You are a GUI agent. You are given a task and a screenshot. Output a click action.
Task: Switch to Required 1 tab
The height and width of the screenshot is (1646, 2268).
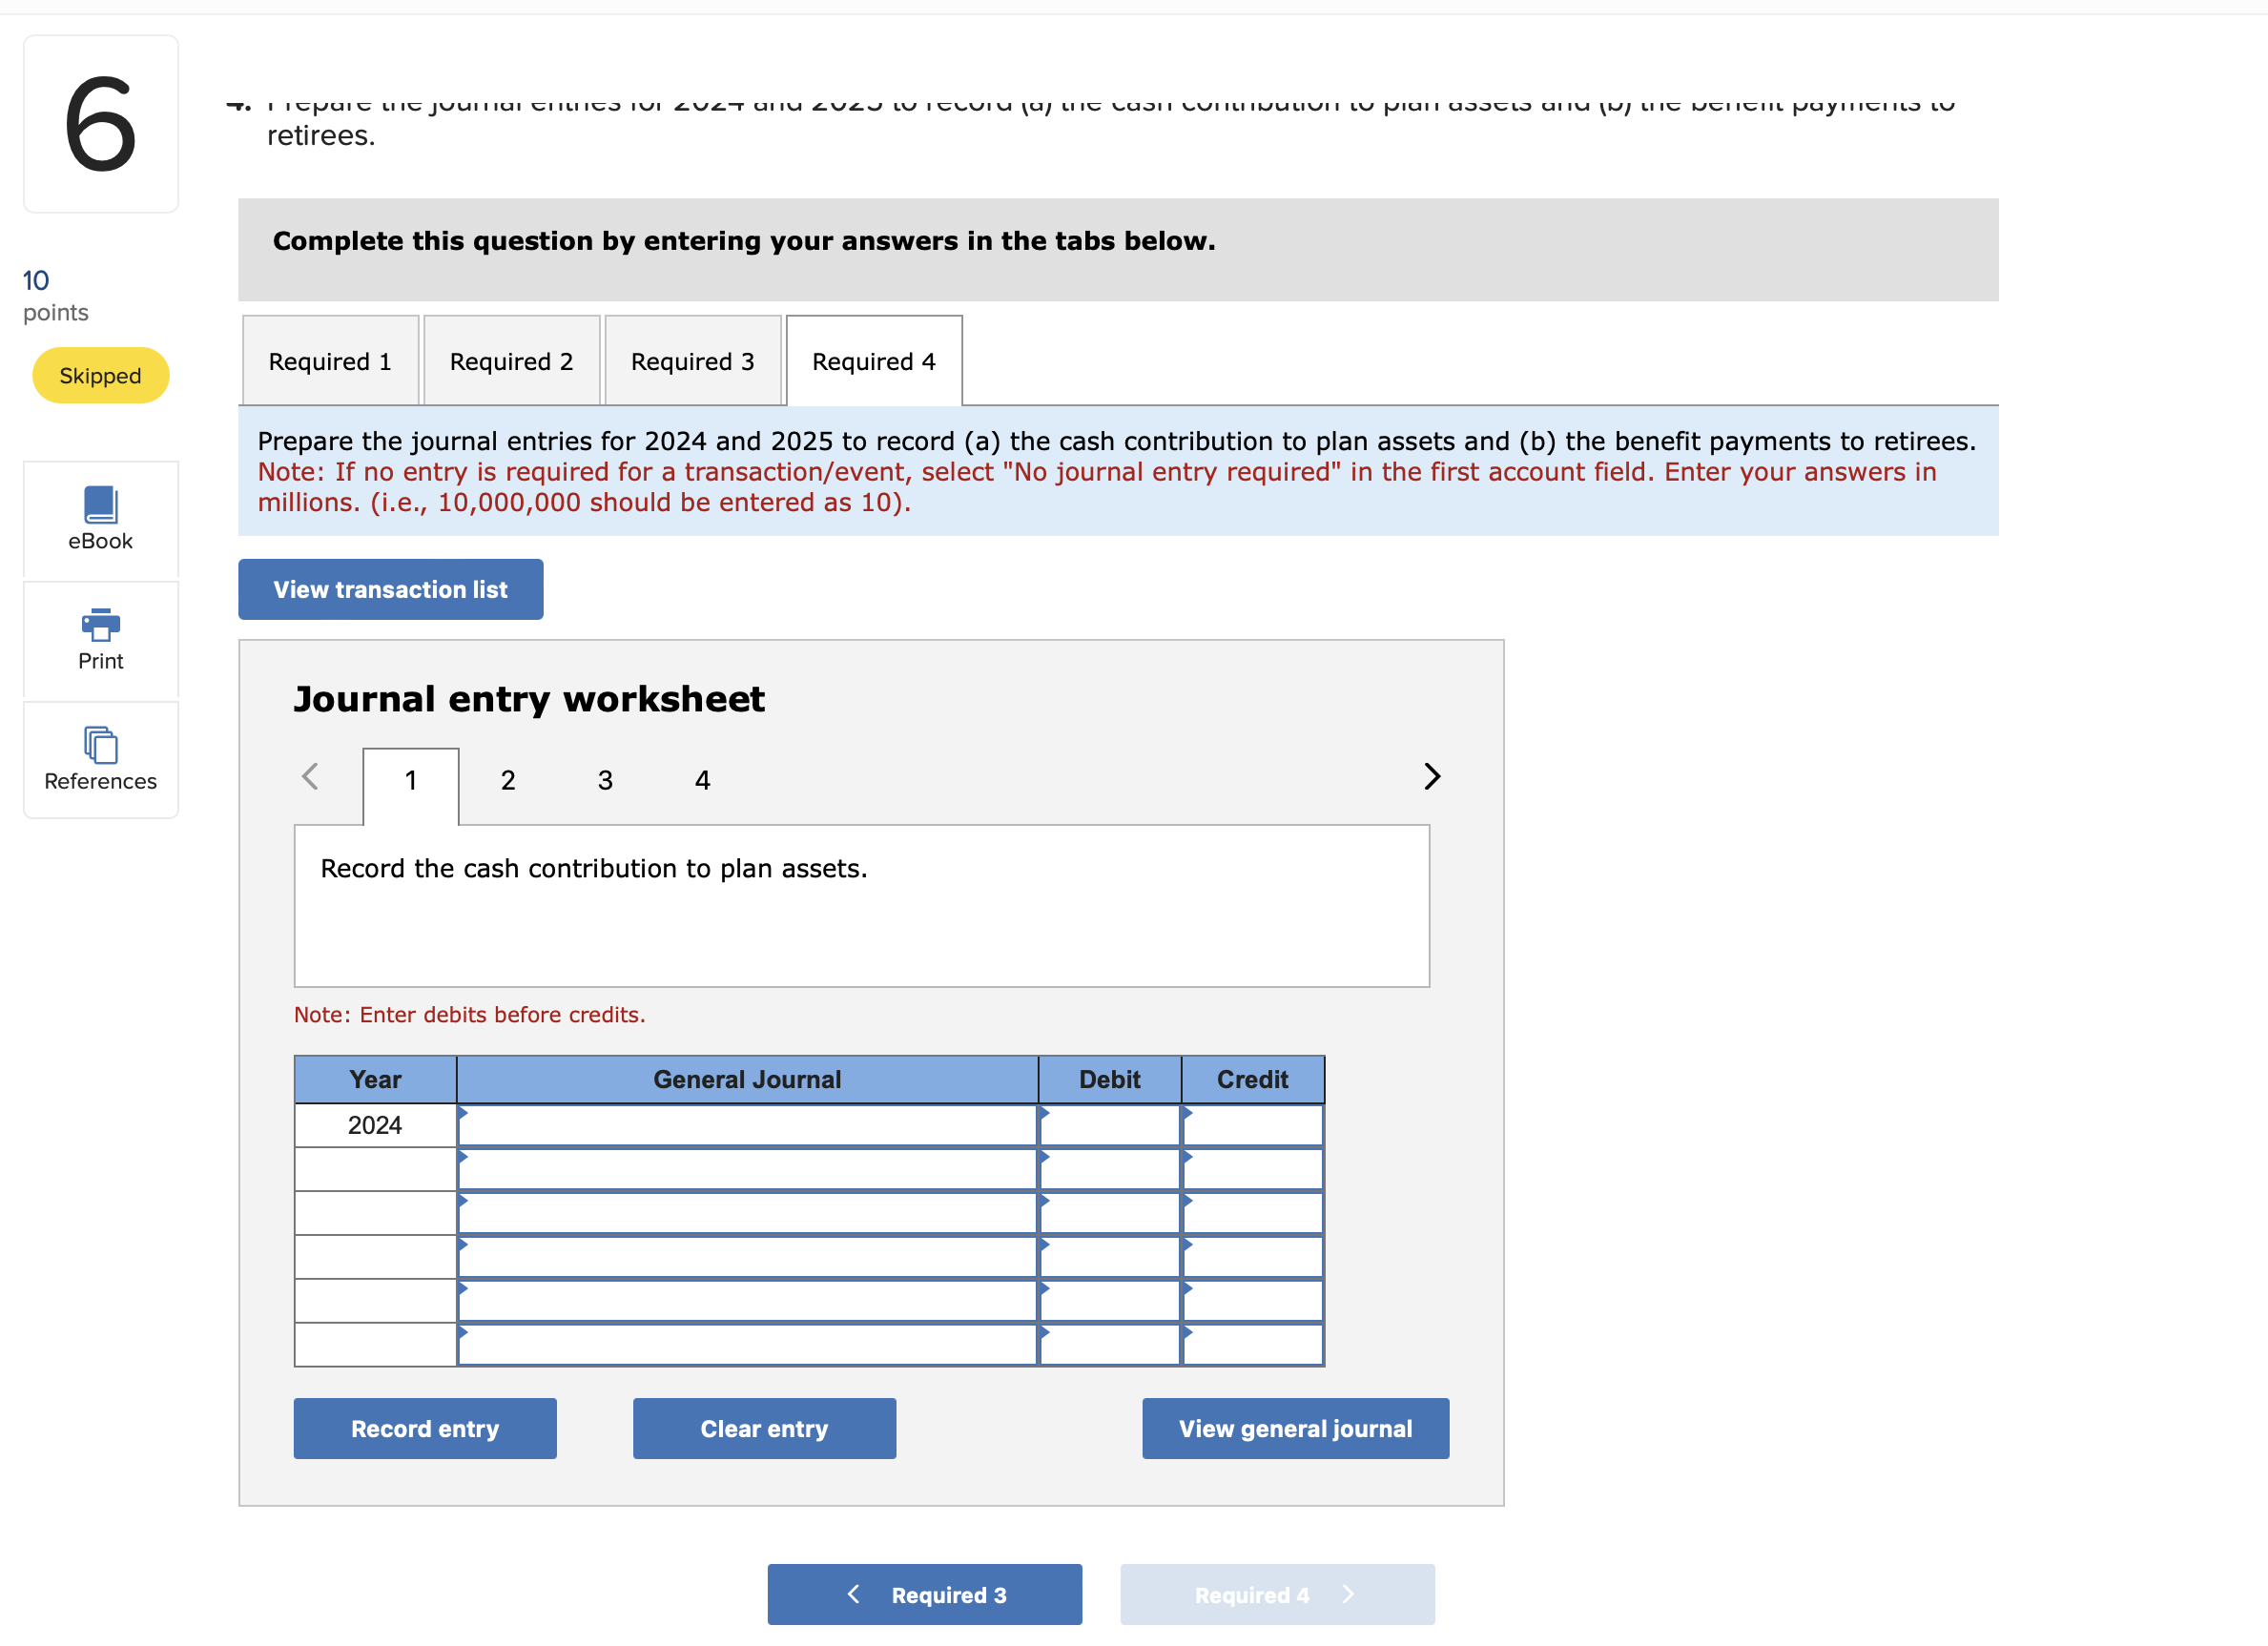[x=330, y=361]
